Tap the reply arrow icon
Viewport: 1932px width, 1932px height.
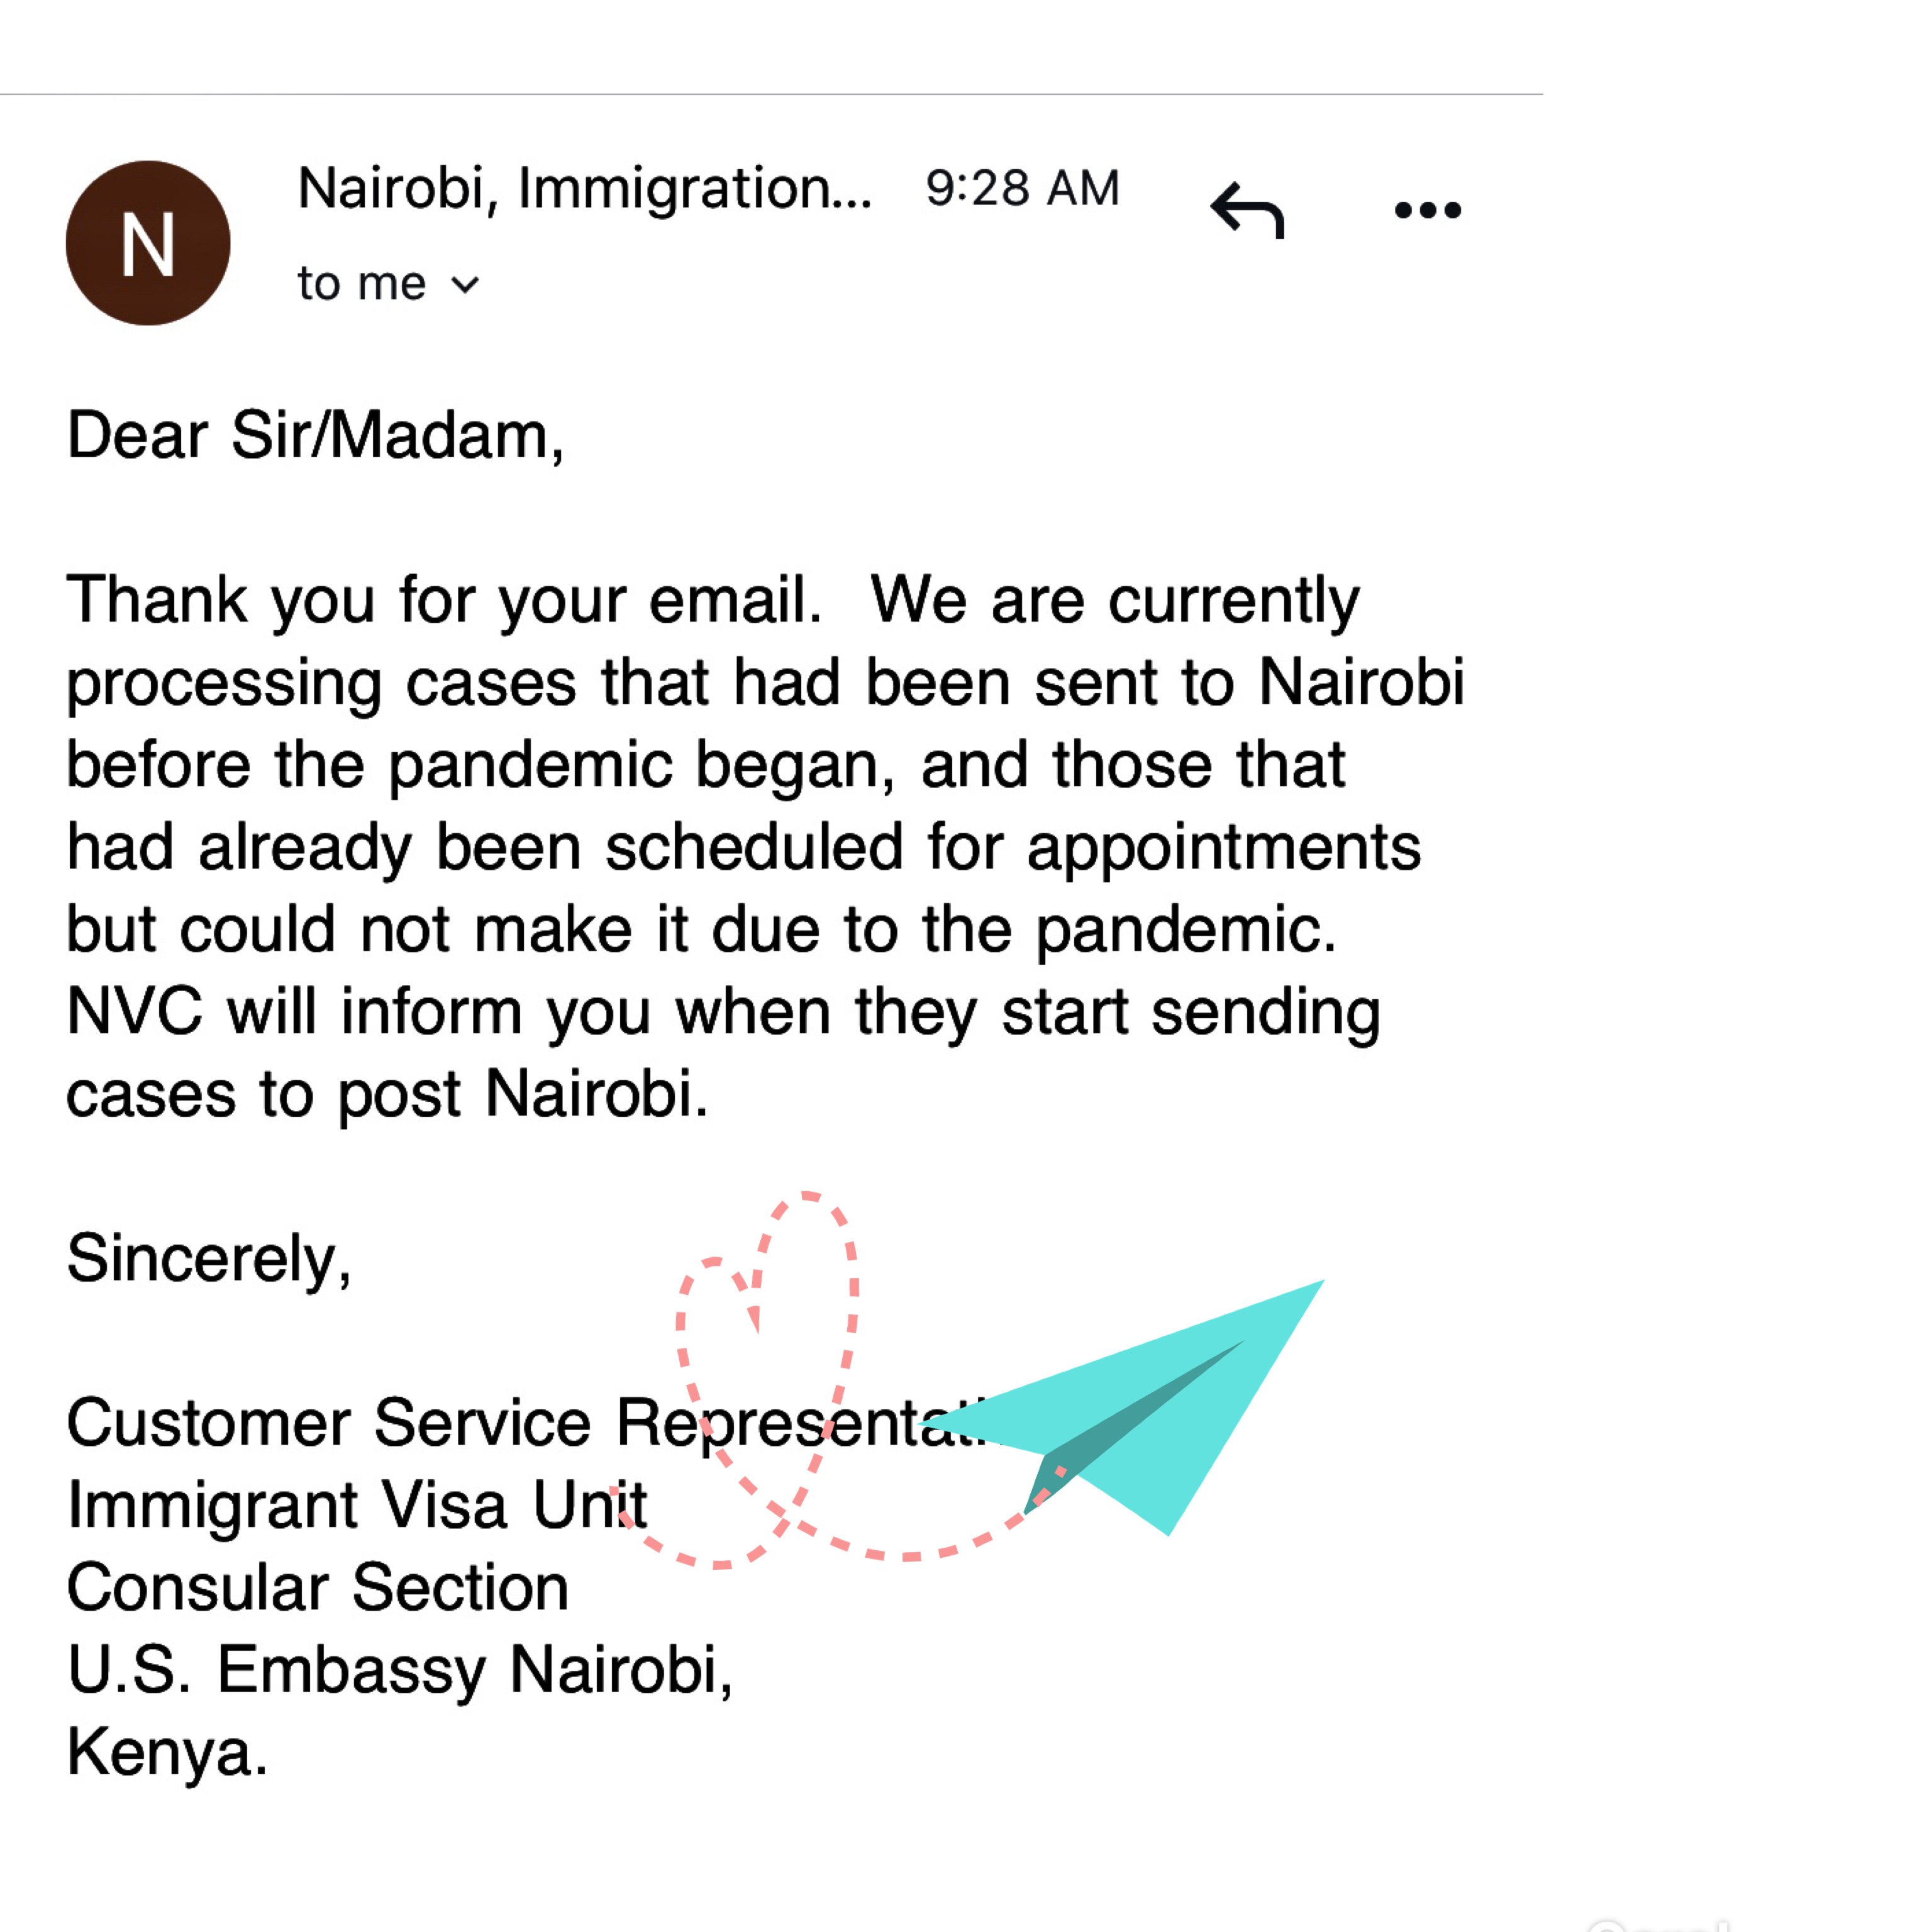tap(1247, 210)
